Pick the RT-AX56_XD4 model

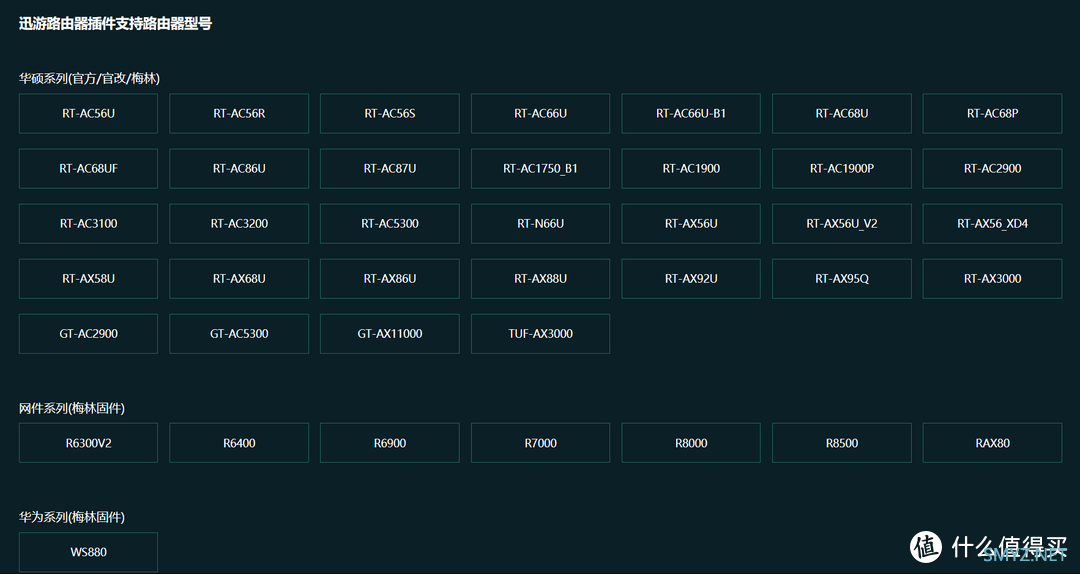[993, 224]
